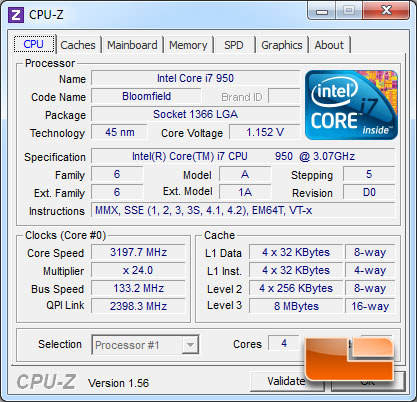
Task: Click the Intel Core i7 inside logo
Action: [351, 105]
